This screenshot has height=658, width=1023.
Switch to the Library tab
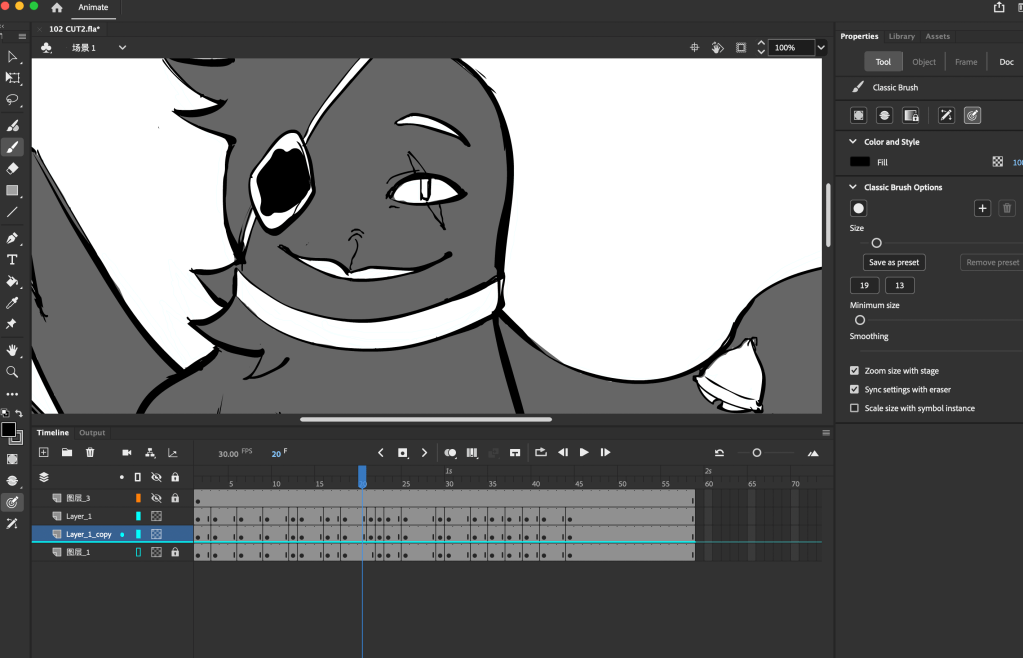point(901,36)
